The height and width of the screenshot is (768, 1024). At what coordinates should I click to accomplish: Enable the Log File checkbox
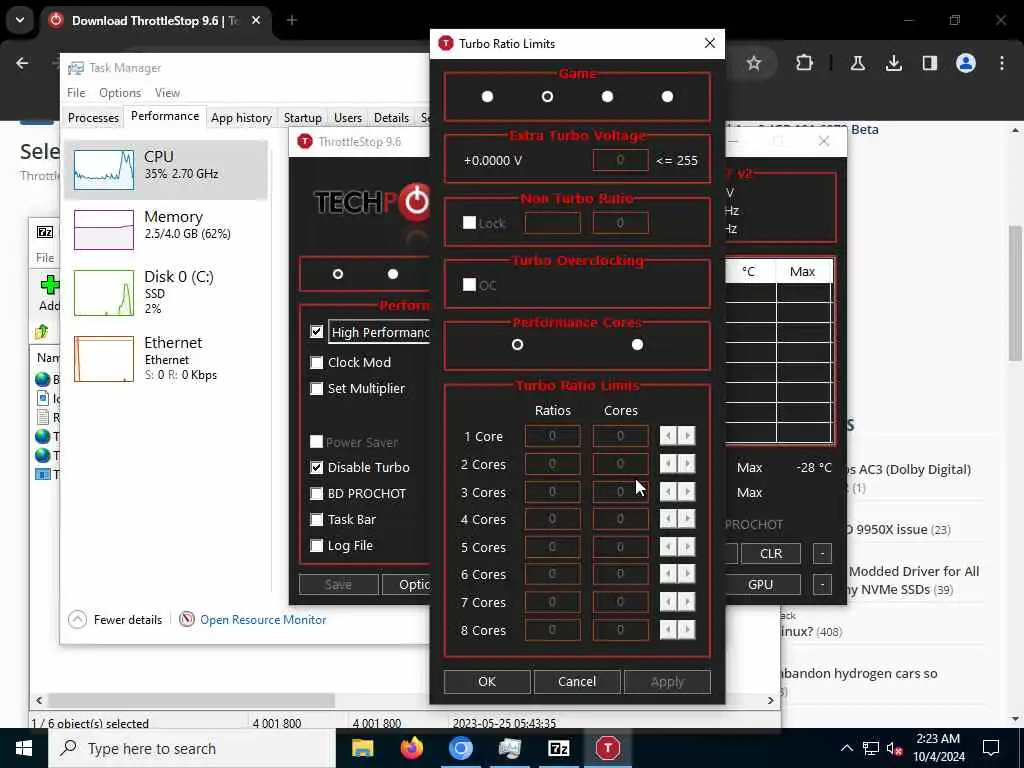pyautogui.click(x=317, y=545)
